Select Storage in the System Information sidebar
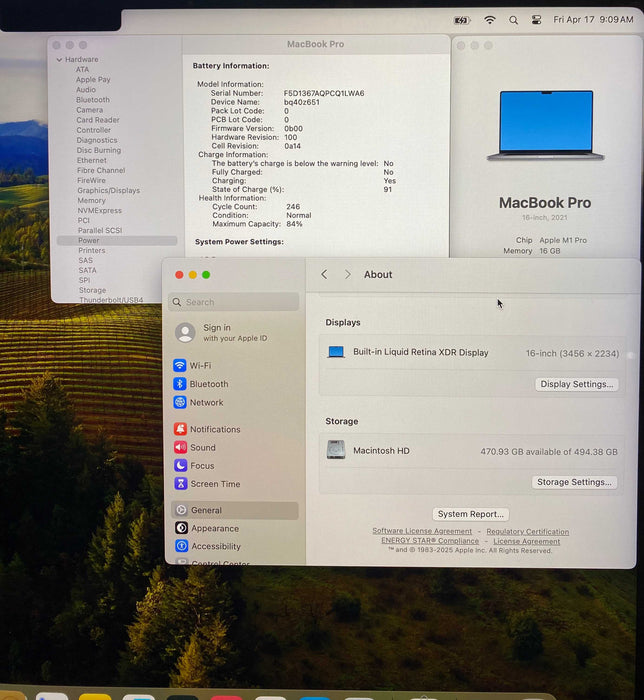This screenshot has height=700, width=644. (x=92, y=290)
